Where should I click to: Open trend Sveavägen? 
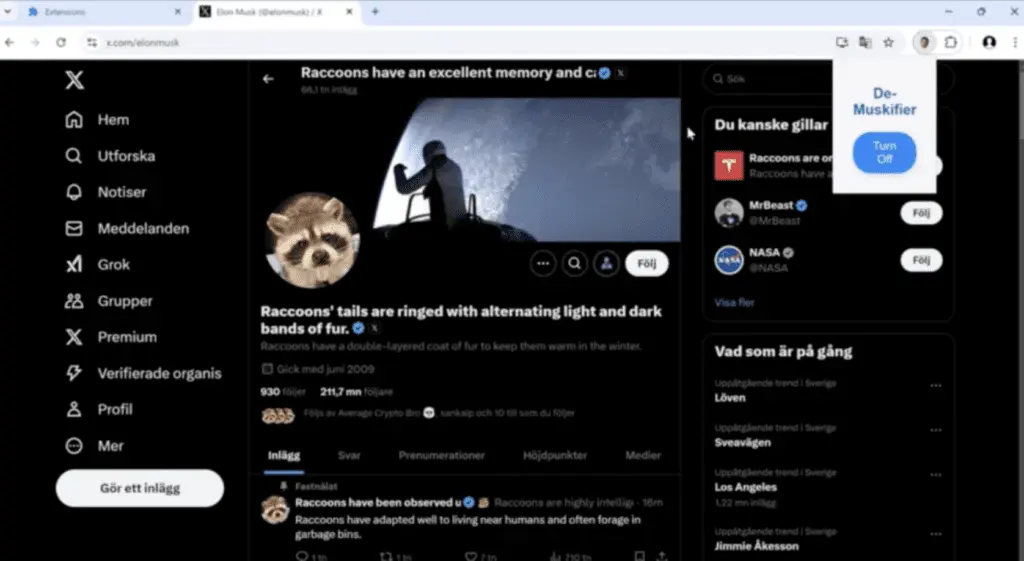[743, 442]
